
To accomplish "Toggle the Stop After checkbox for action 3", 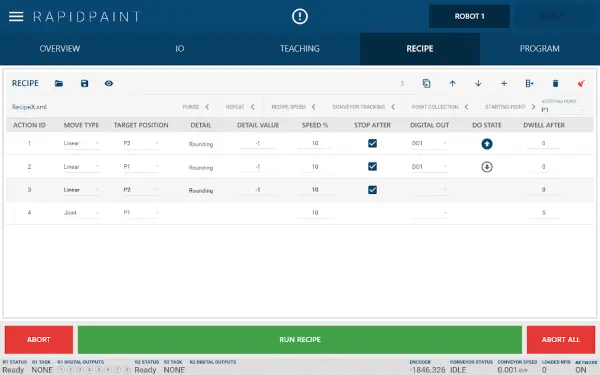I will coord(372,190).
